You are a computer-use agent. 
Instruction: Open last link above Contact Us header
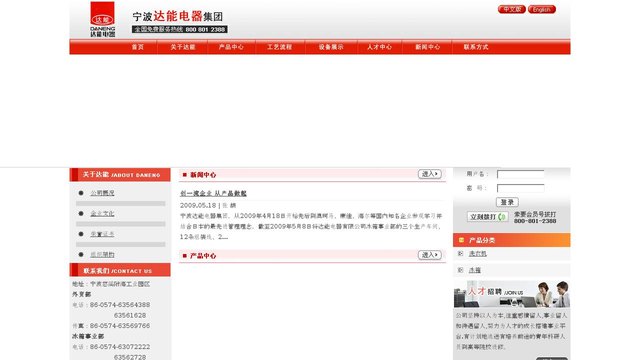tap(102, 254)
